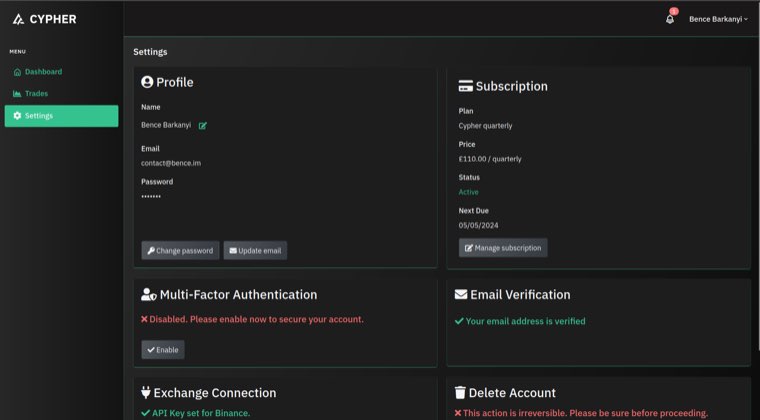Open the Bence Barkanyi user dropdown

click(x=717, y=19)
